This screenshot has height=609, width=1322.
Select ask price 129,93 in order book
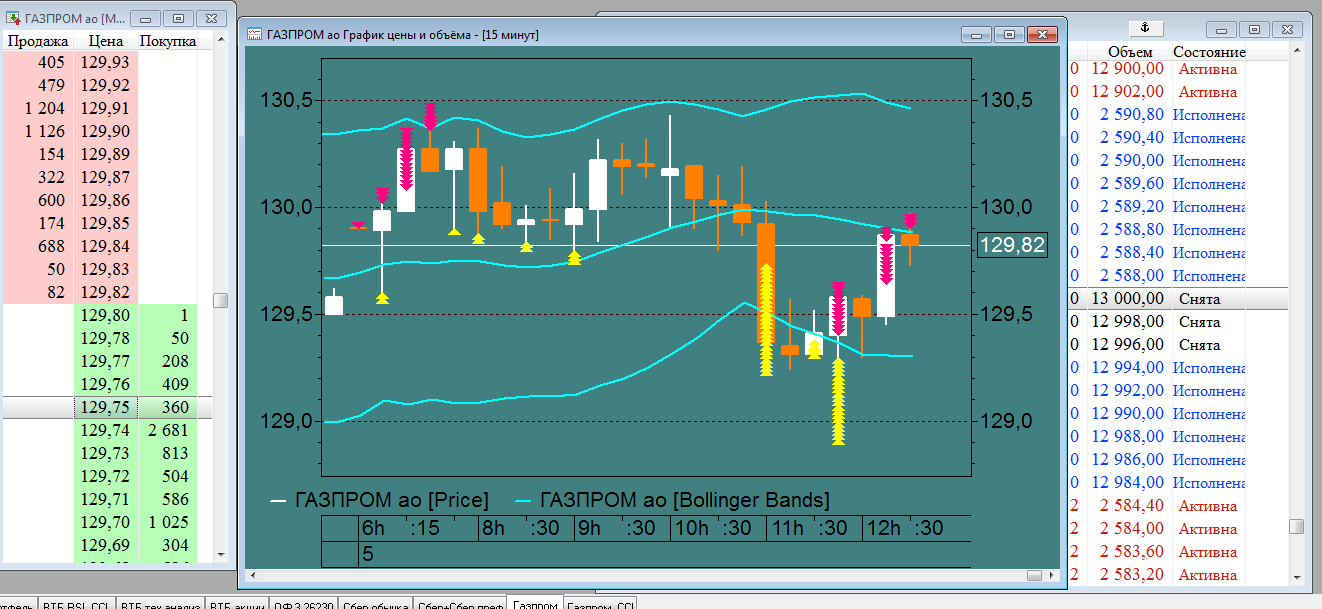pyautogui.click(x=106, y=62)
